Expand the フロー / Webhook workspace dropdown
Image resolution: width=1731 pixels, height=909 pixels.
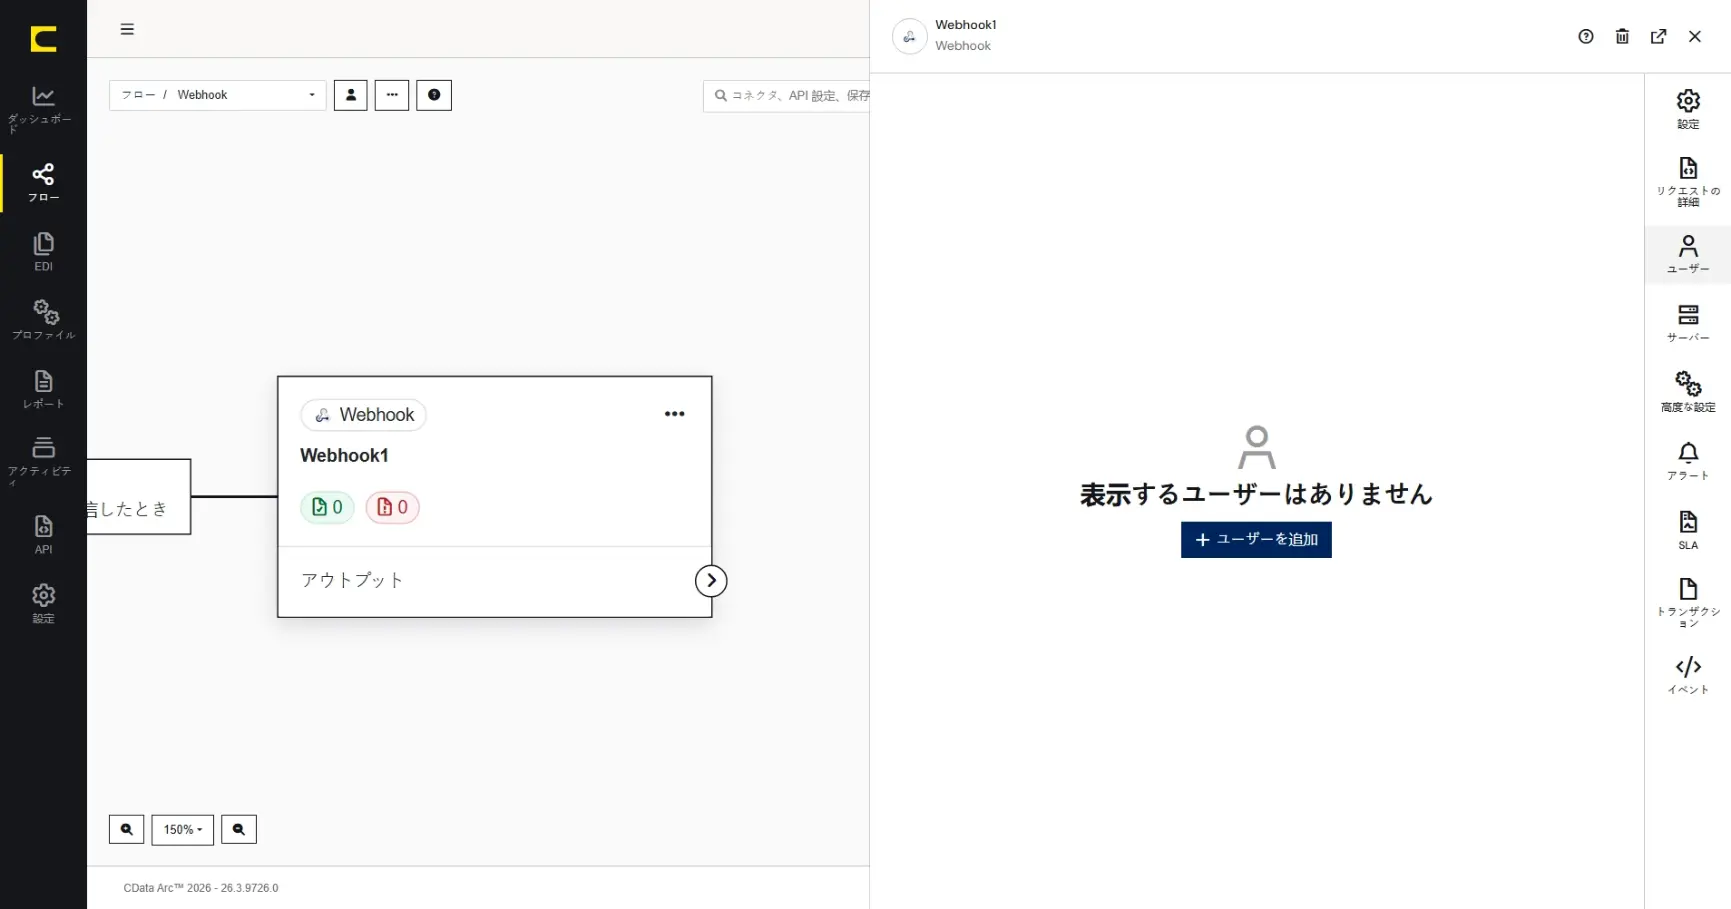coord(218,95)
